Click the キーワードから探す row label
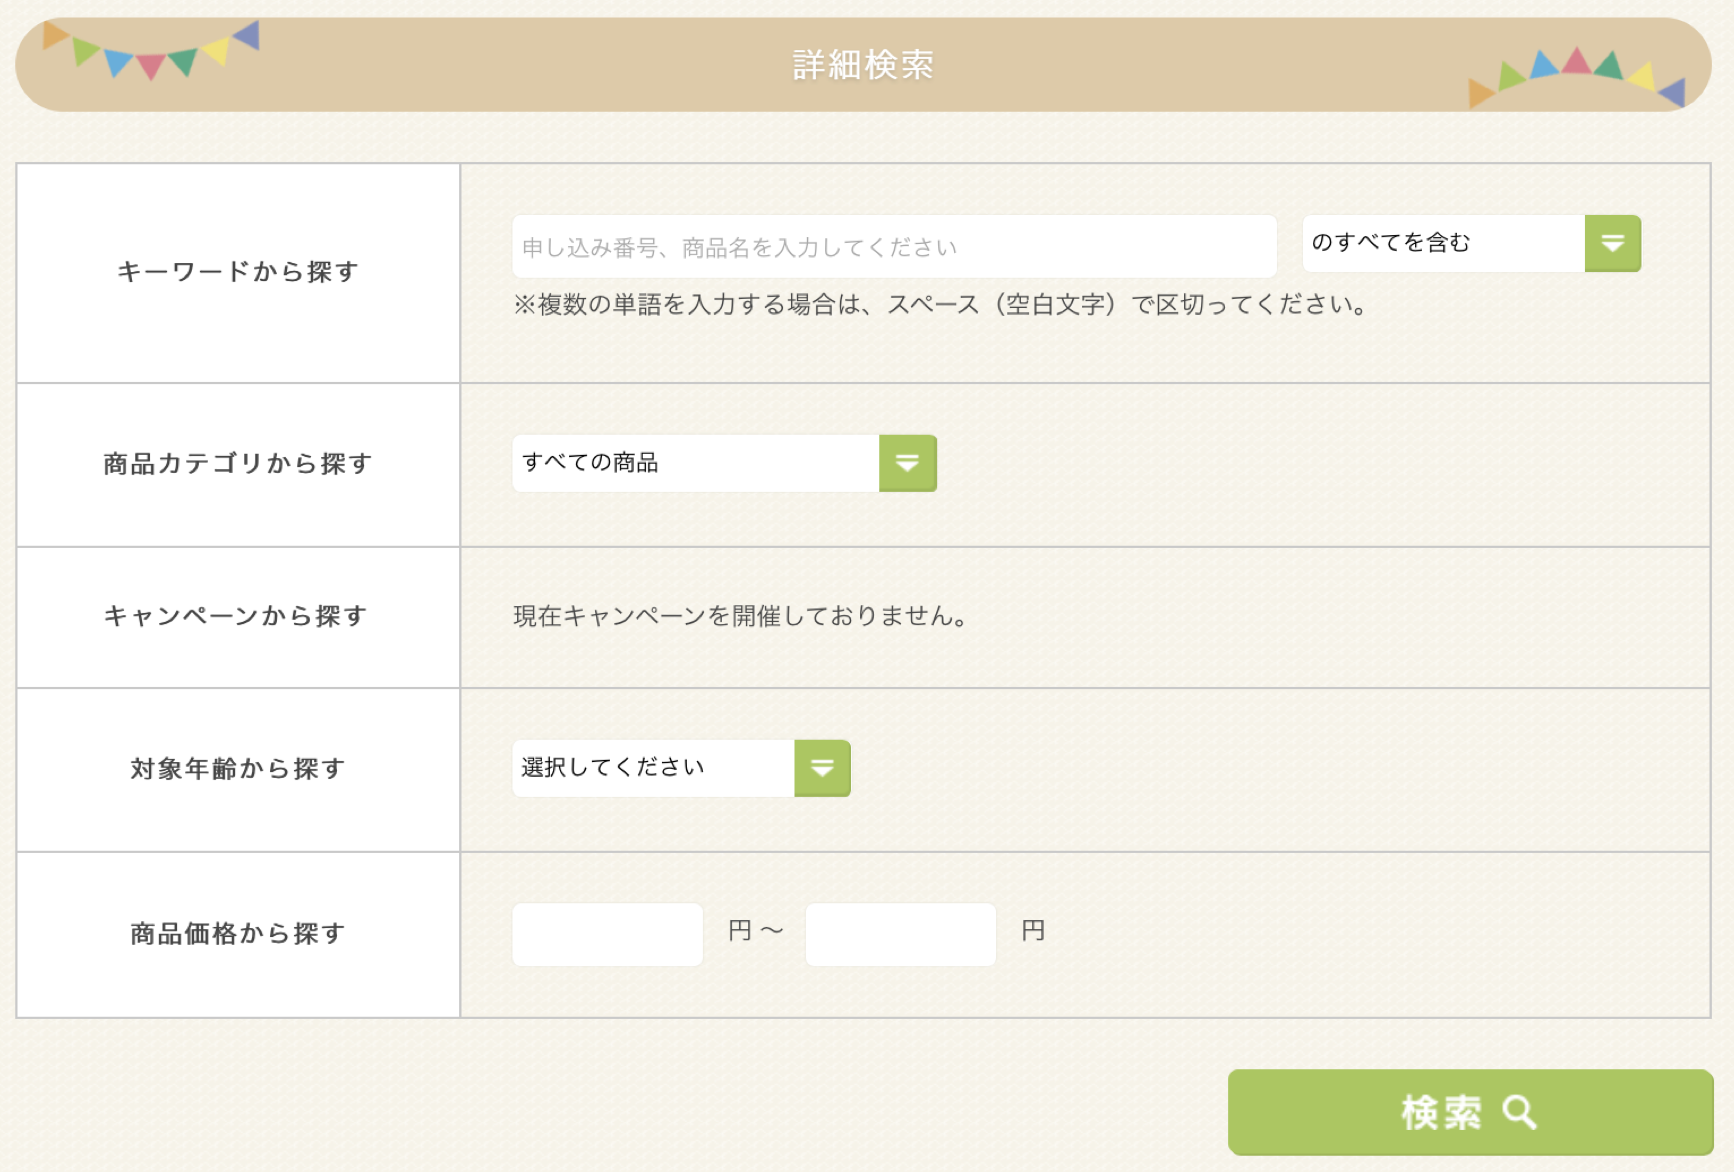Screen dimensions: 1734x1172 pyautogui.click(x=238, y=272)
